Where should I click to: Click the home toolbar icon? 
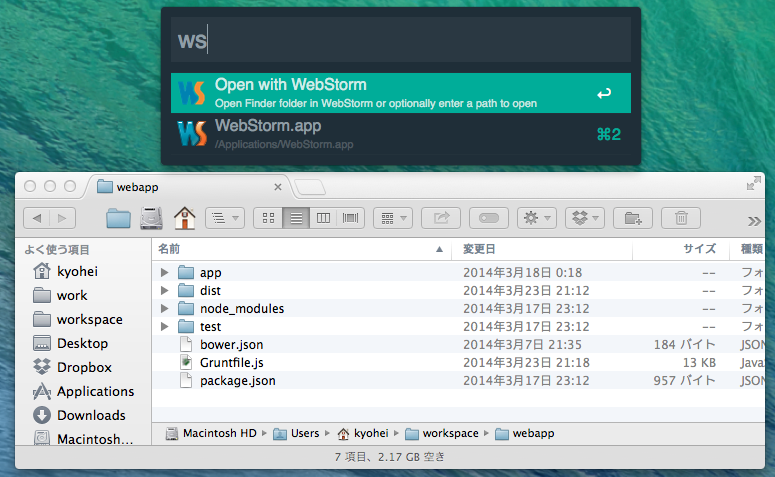click(184, 218)
